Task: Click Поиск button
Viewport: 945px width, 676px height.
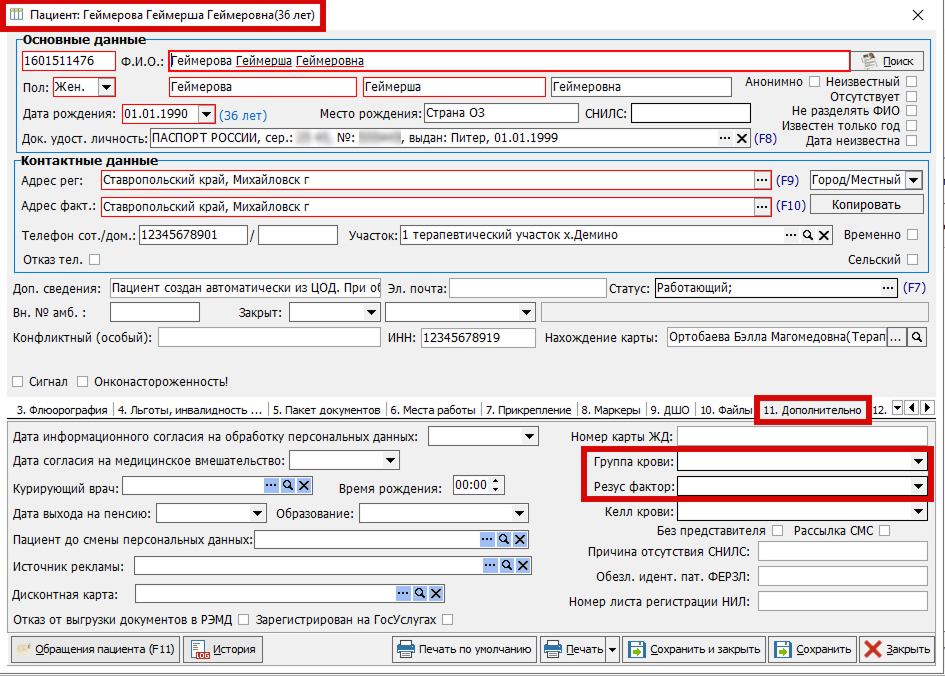Action: [x=887, y=61]
